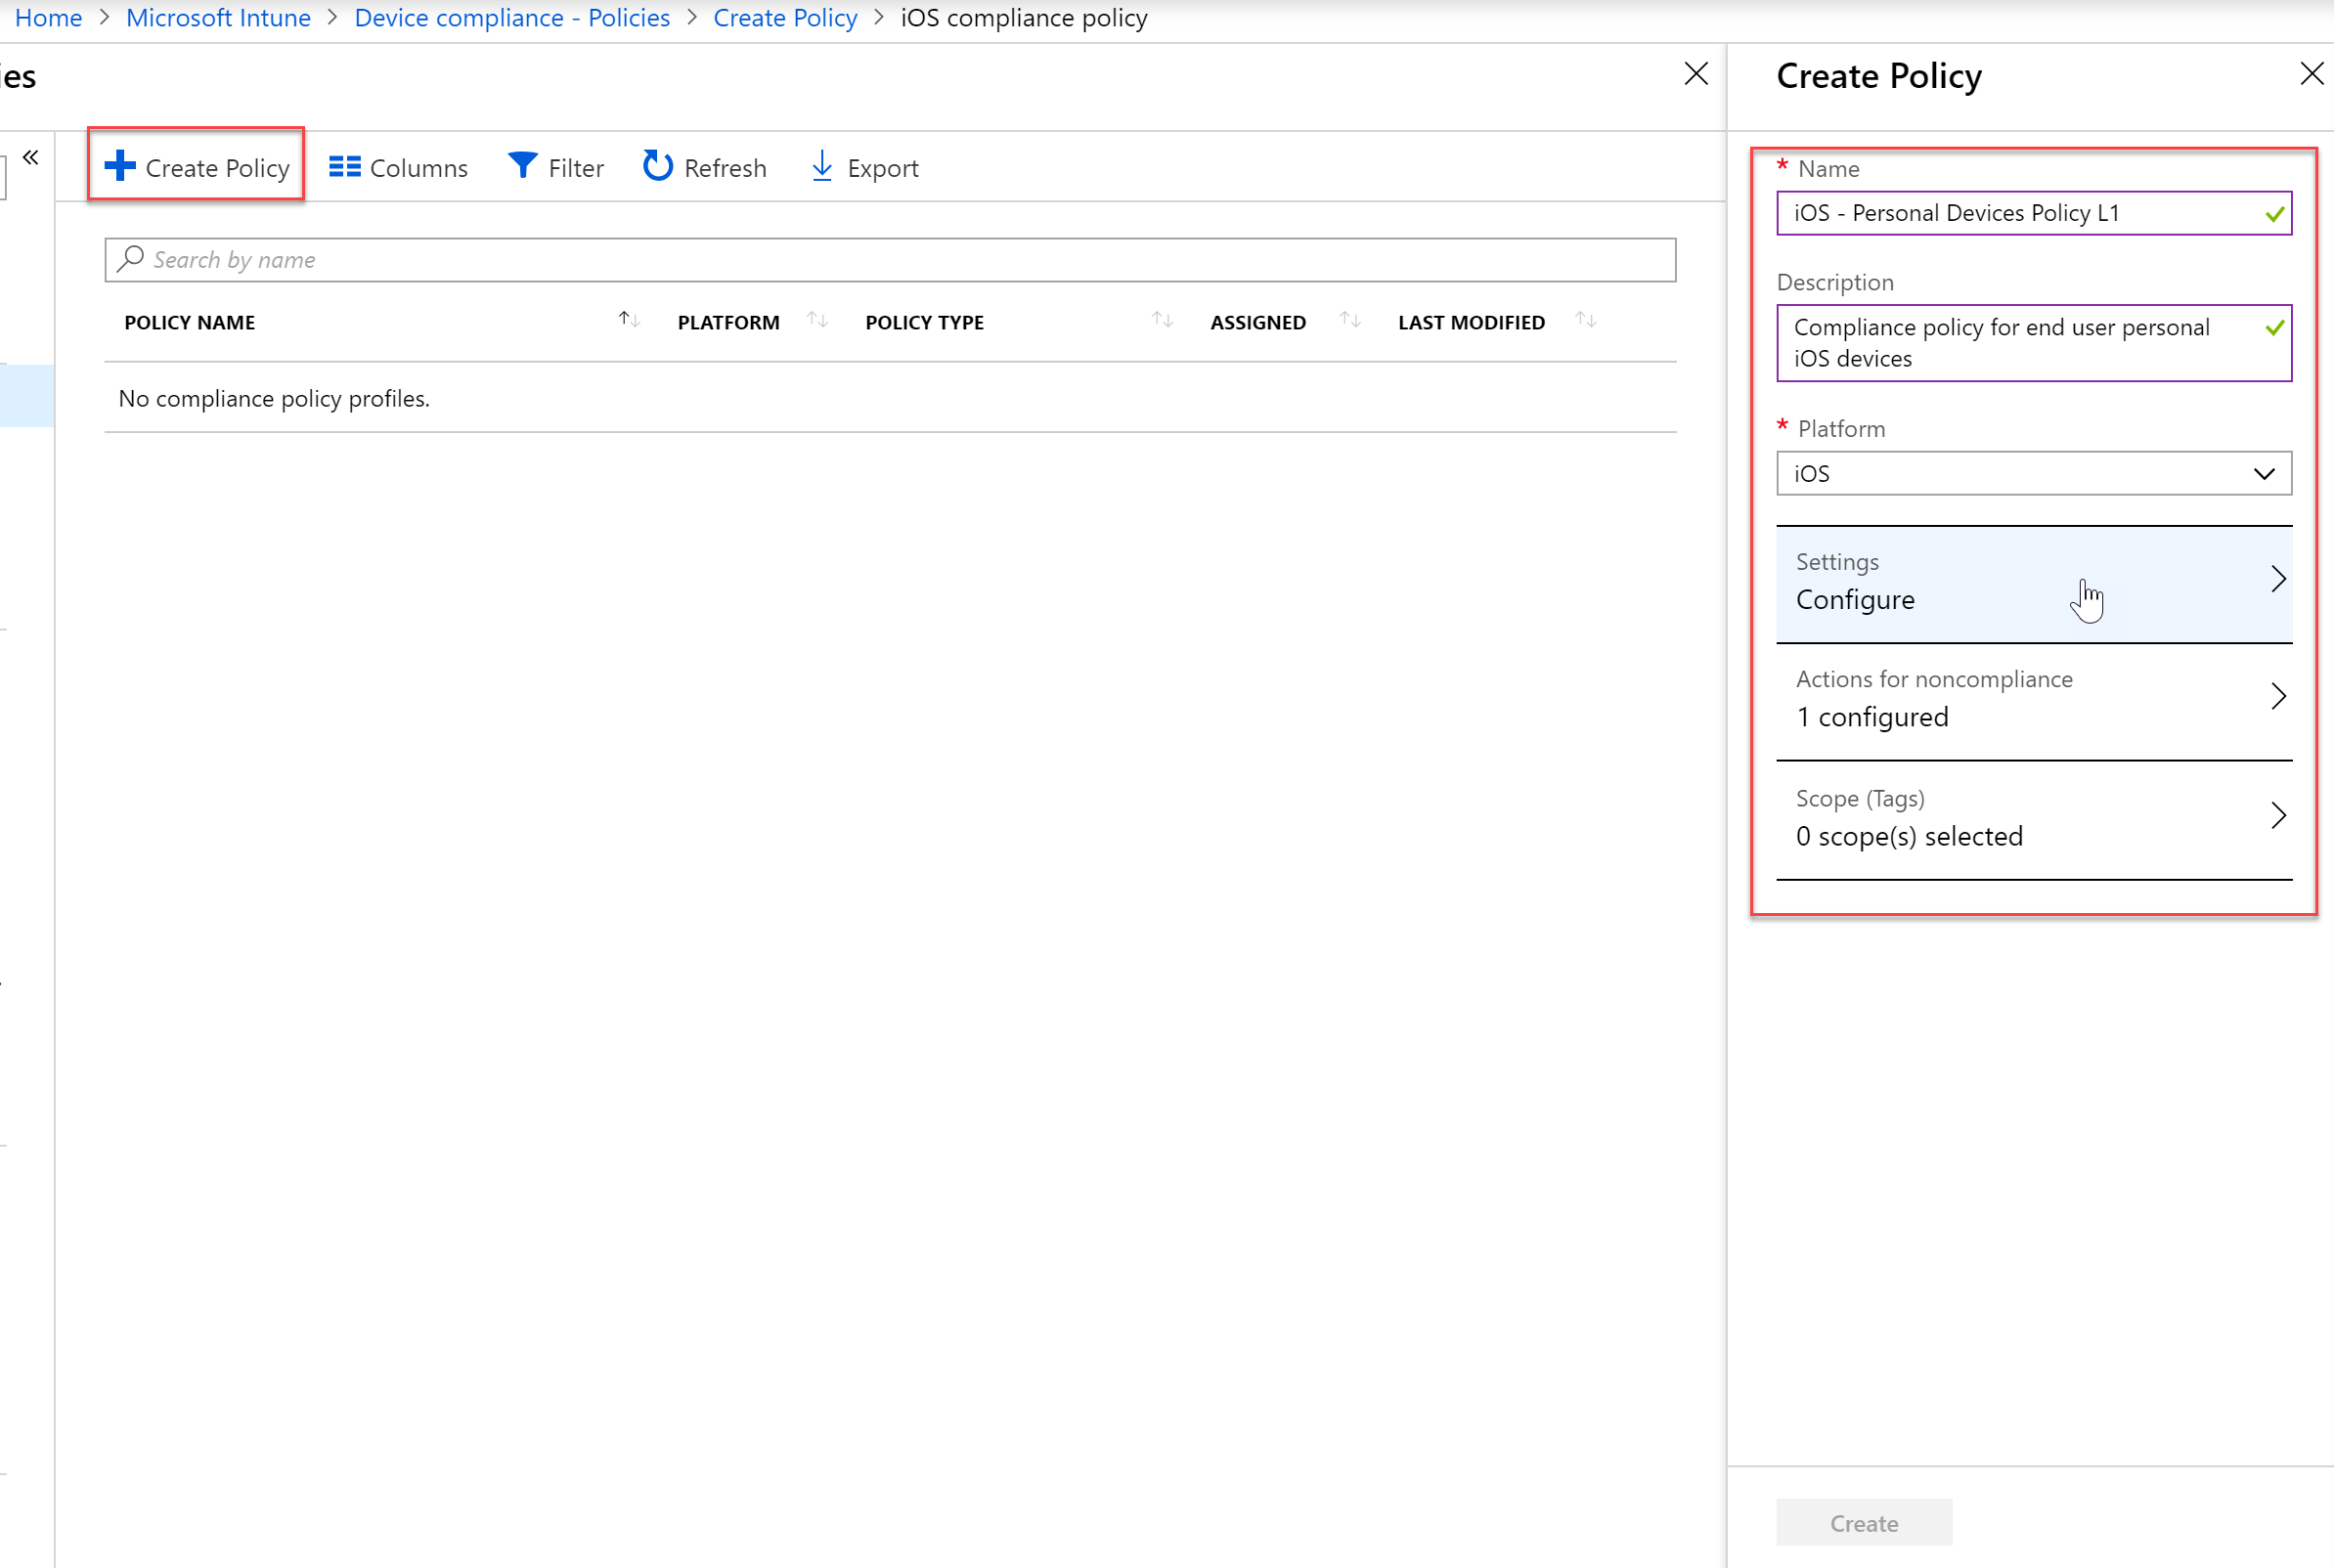Image resolution: width=2334 pixels, height=1568 pixels.
Task: Open the Filter funnel option
Action: coord(555,167)
